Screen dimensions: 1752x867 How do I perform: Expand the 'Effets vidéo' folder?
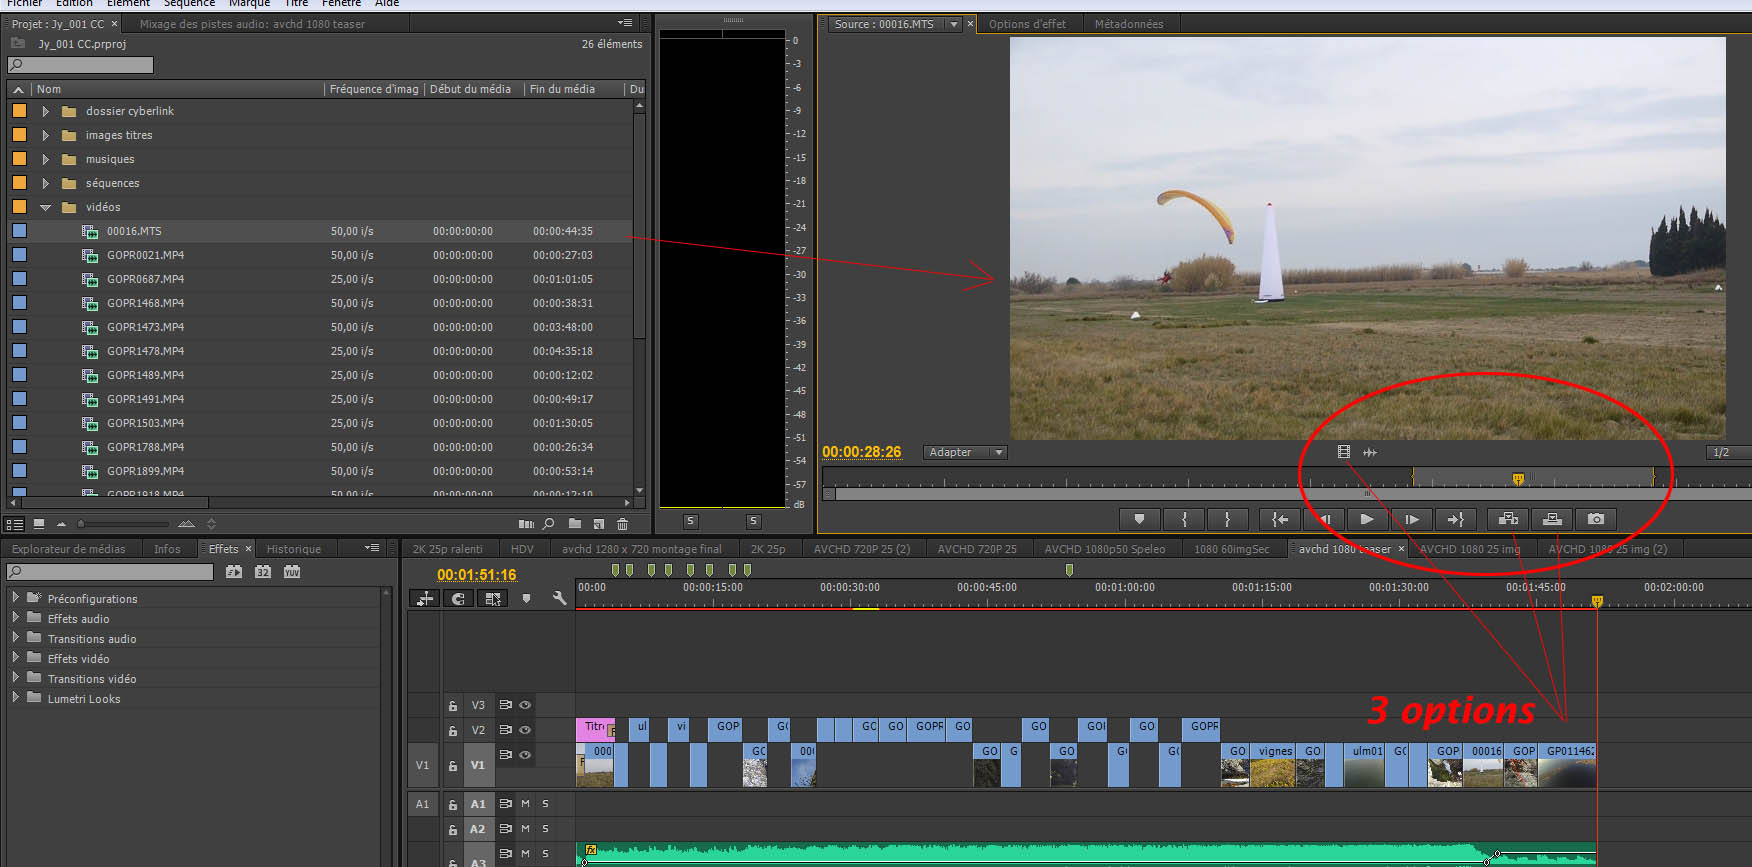pos(16,658)
